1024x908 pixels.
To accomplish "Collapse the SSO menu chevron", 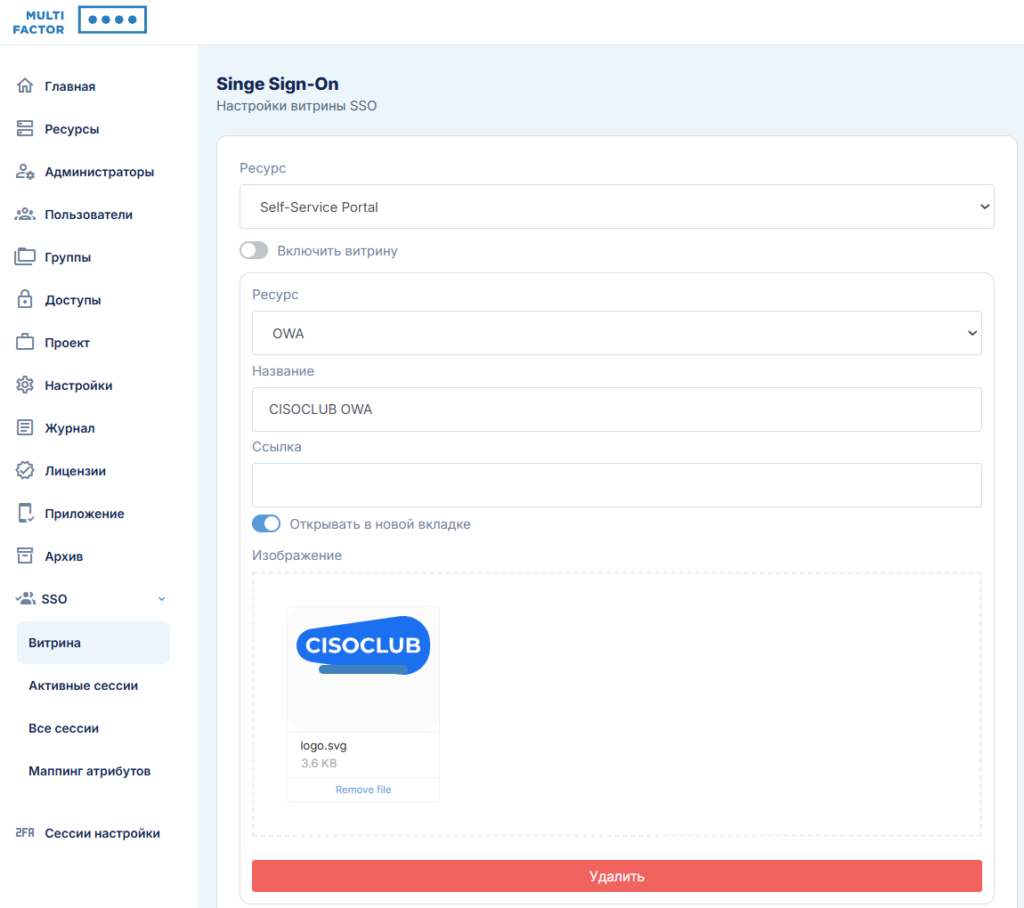I will pos(162,599).
